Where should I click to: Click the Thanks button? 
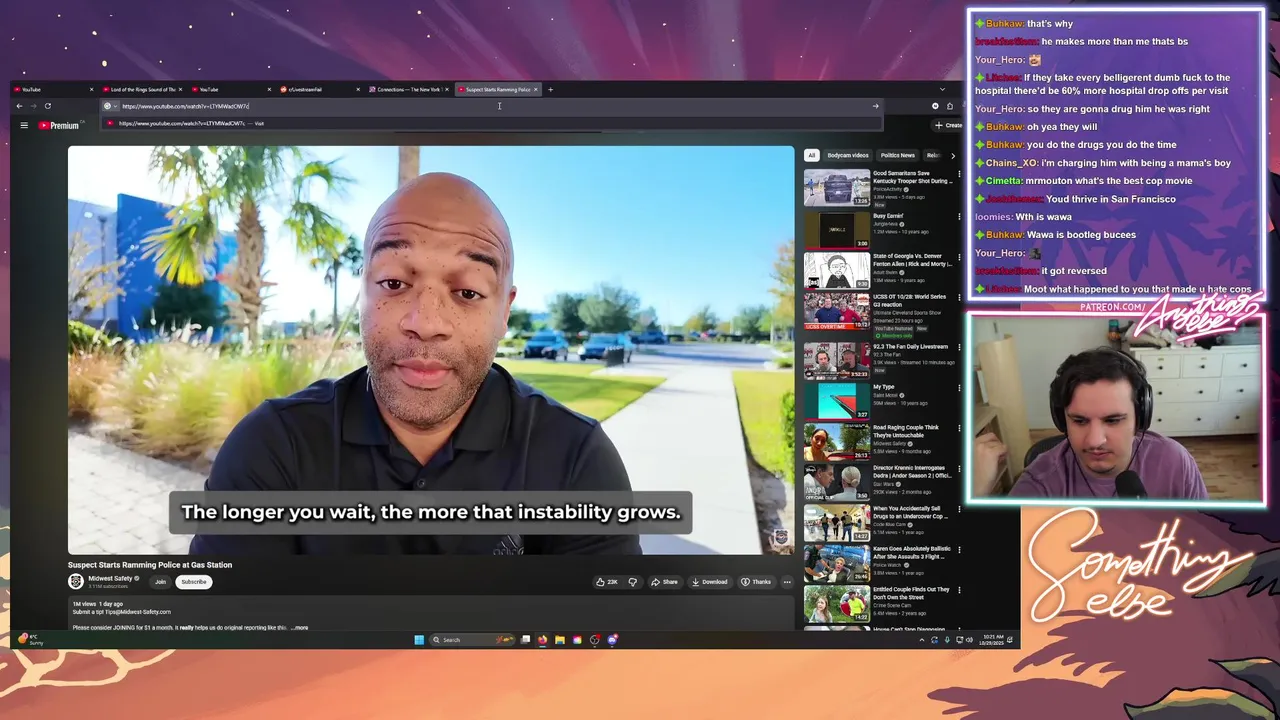point(756,582)
